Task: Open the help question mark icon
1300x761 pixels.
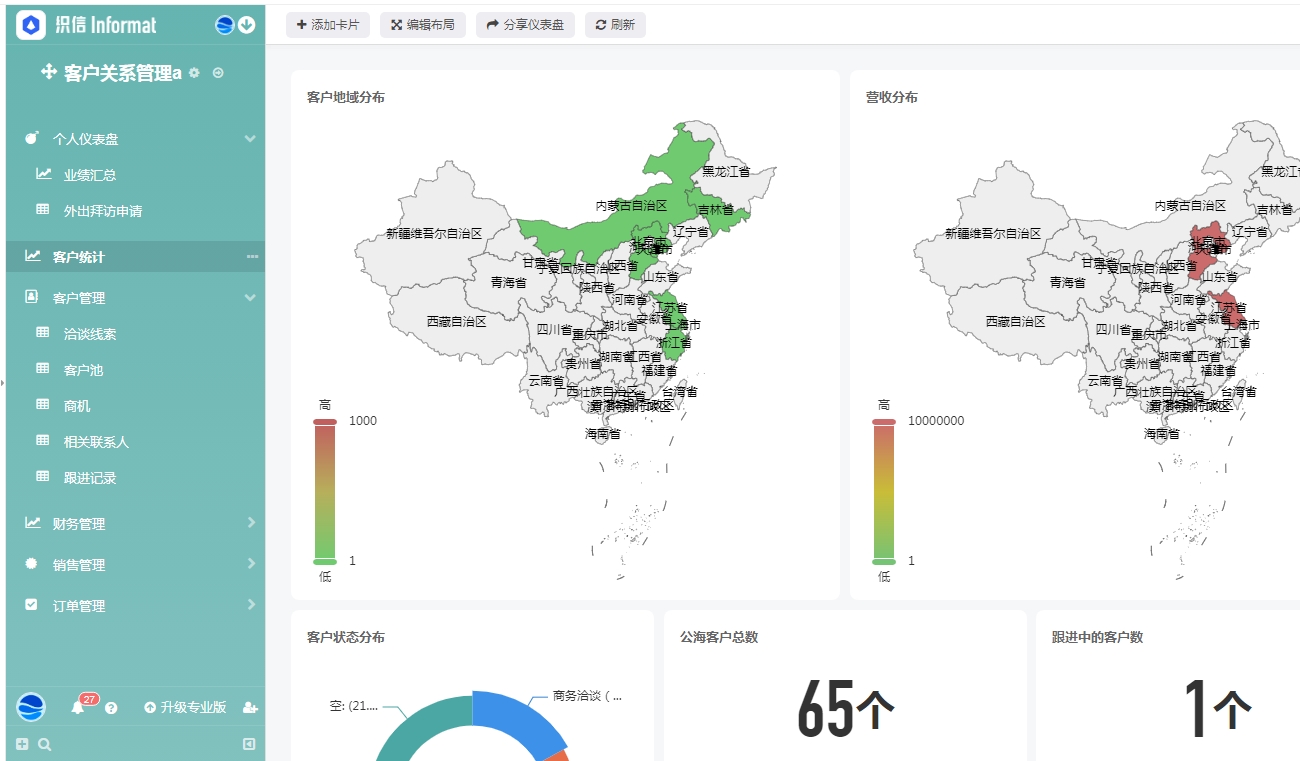Action: pyautogui.click(x=111, y=708)
